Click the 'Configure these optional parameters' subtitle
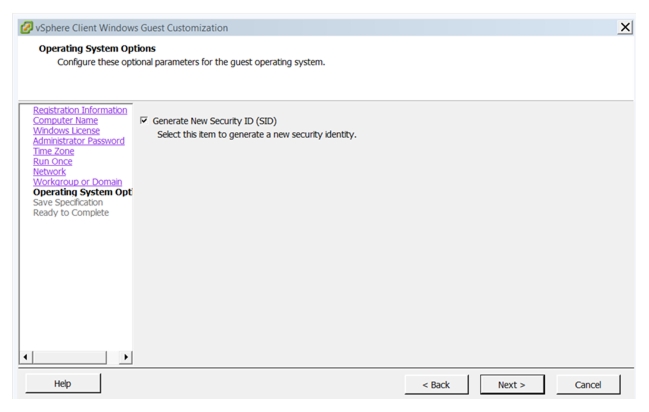 191,62
